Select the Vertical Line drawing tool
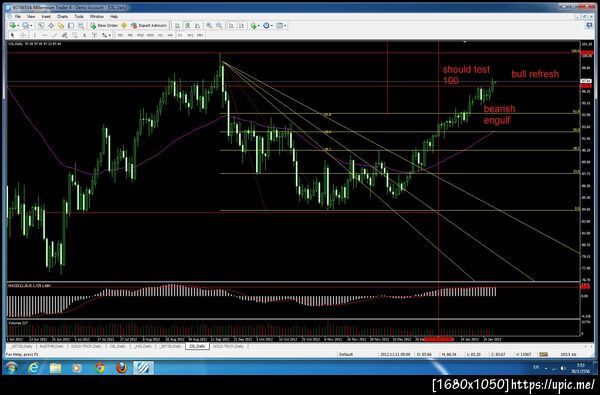The width and height of the screenshot is (600, 395). (35, 35)
